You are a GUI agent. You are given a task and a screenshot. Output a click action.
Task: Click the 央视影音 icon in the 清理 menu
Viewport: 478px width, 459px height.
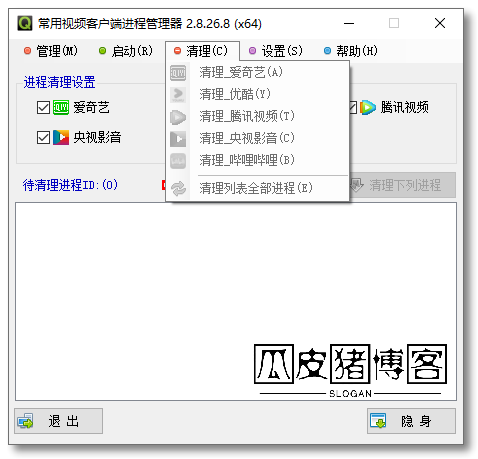point(178,139)
